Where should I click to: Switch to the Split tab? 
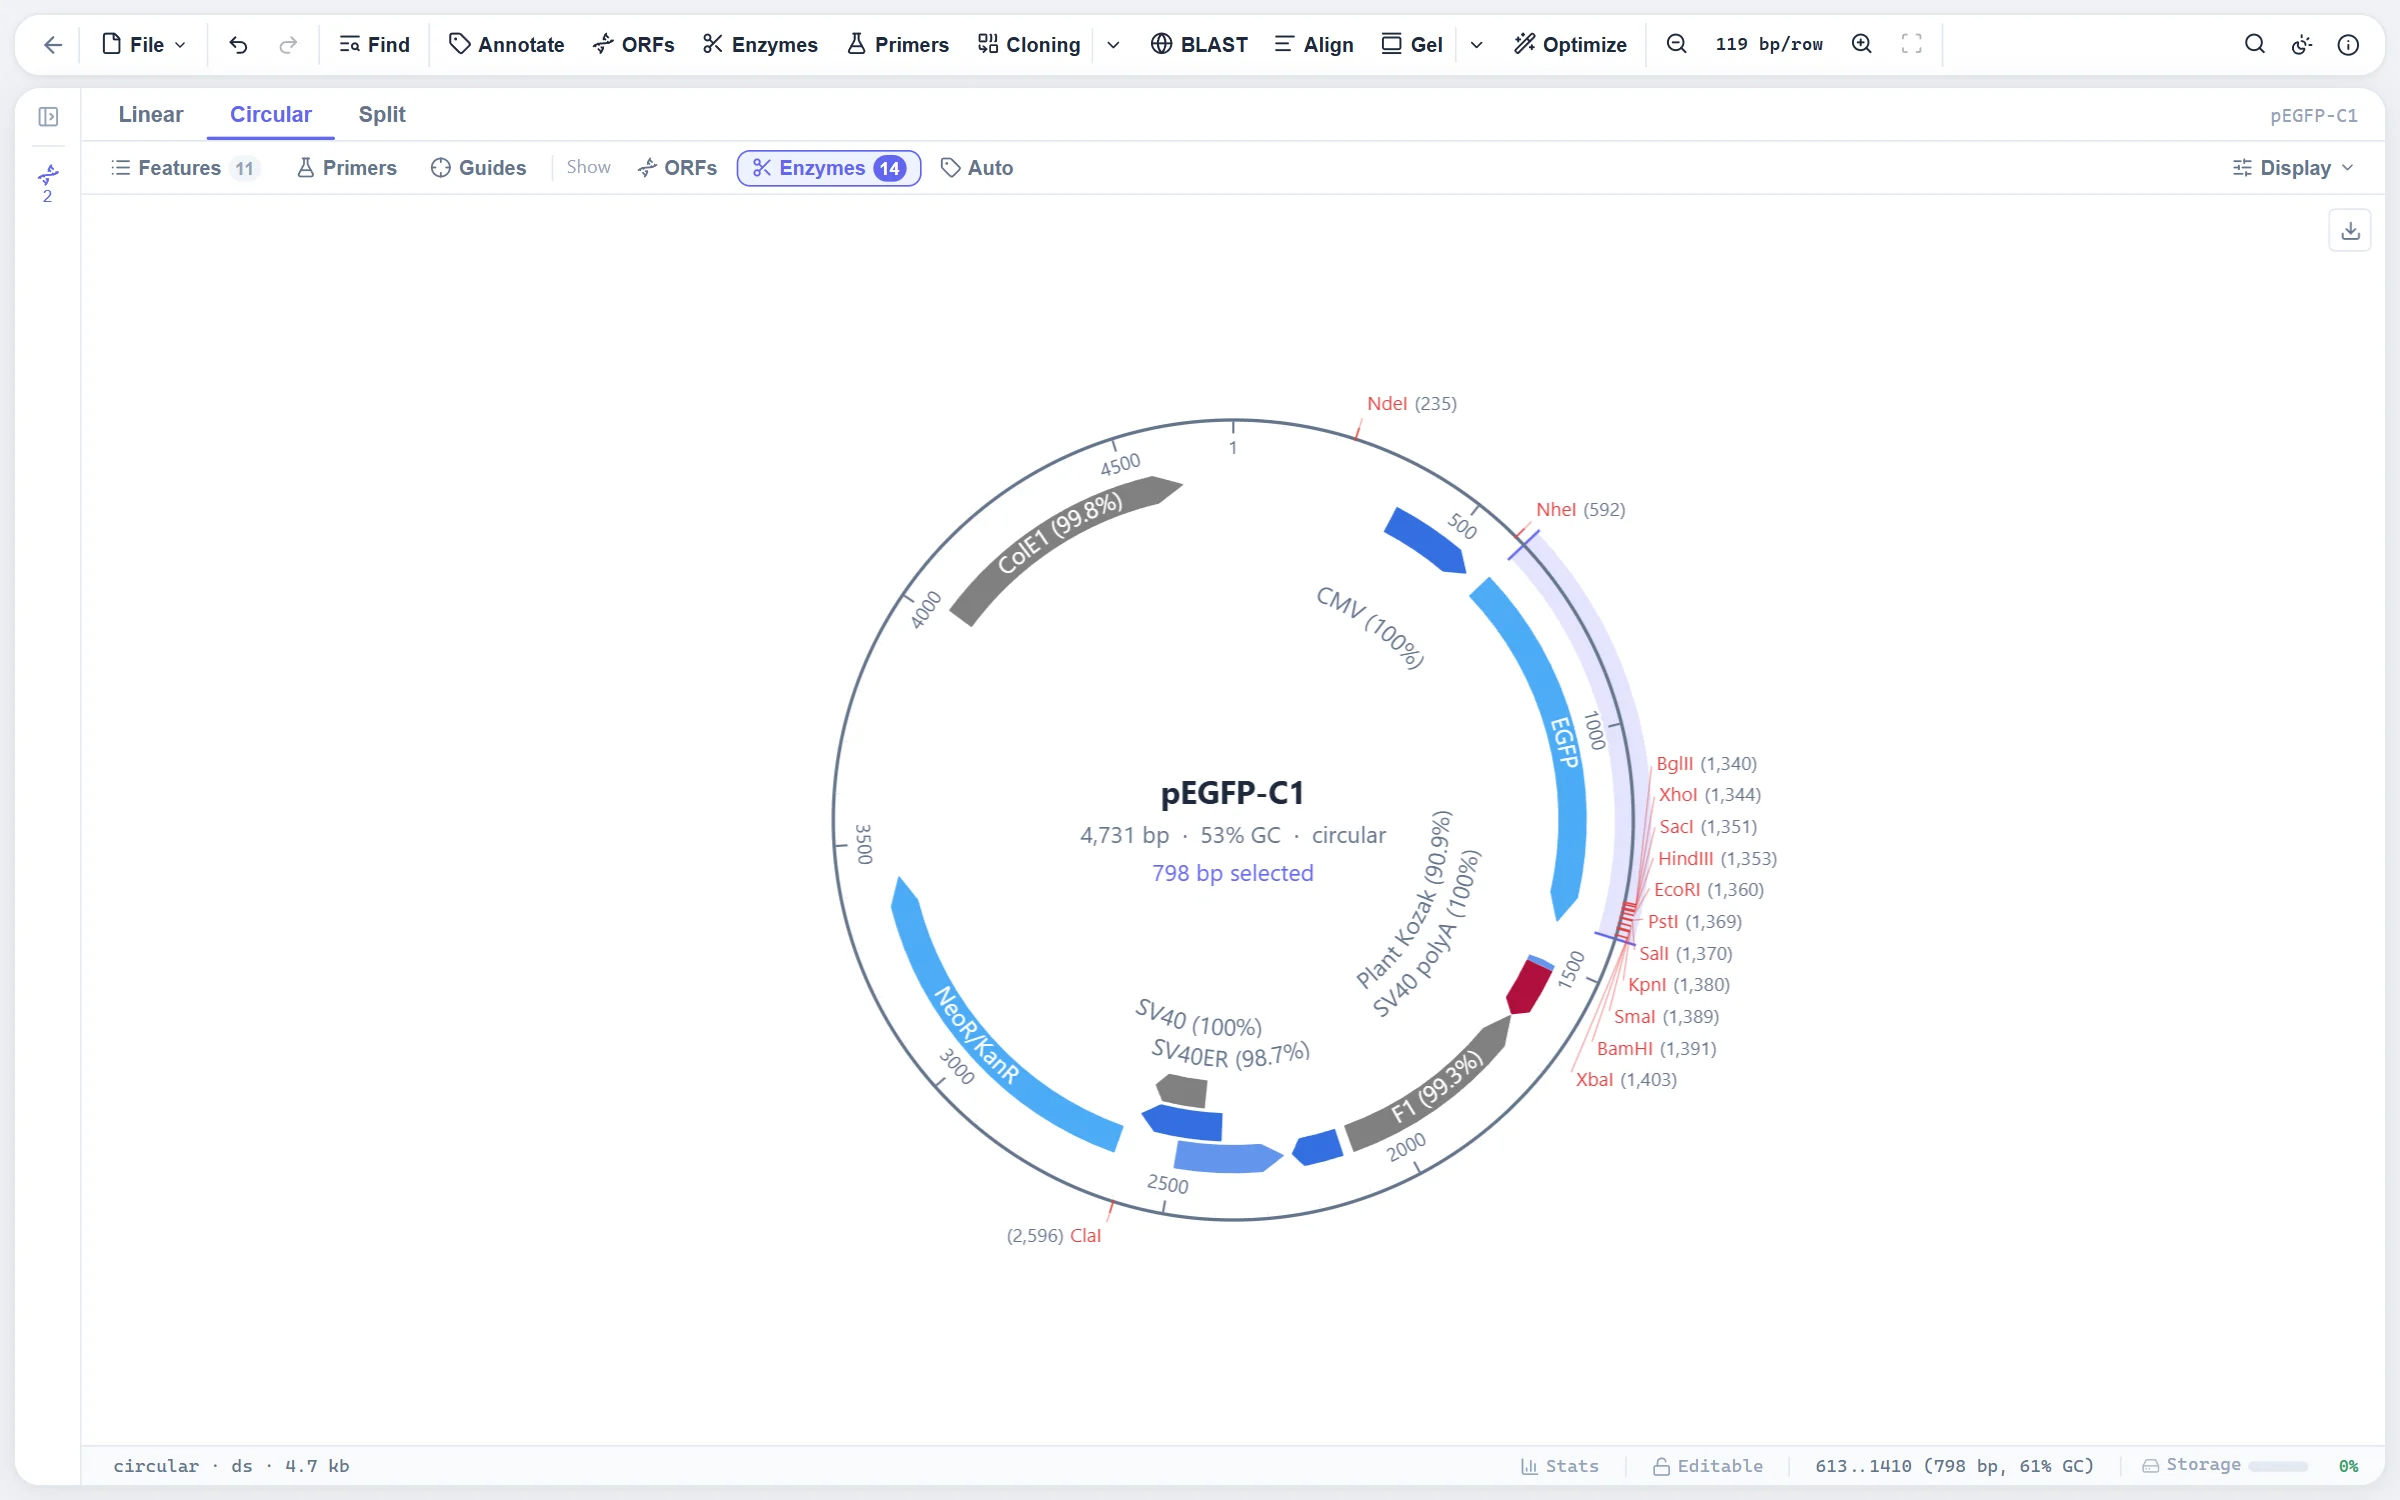point(382,114)
